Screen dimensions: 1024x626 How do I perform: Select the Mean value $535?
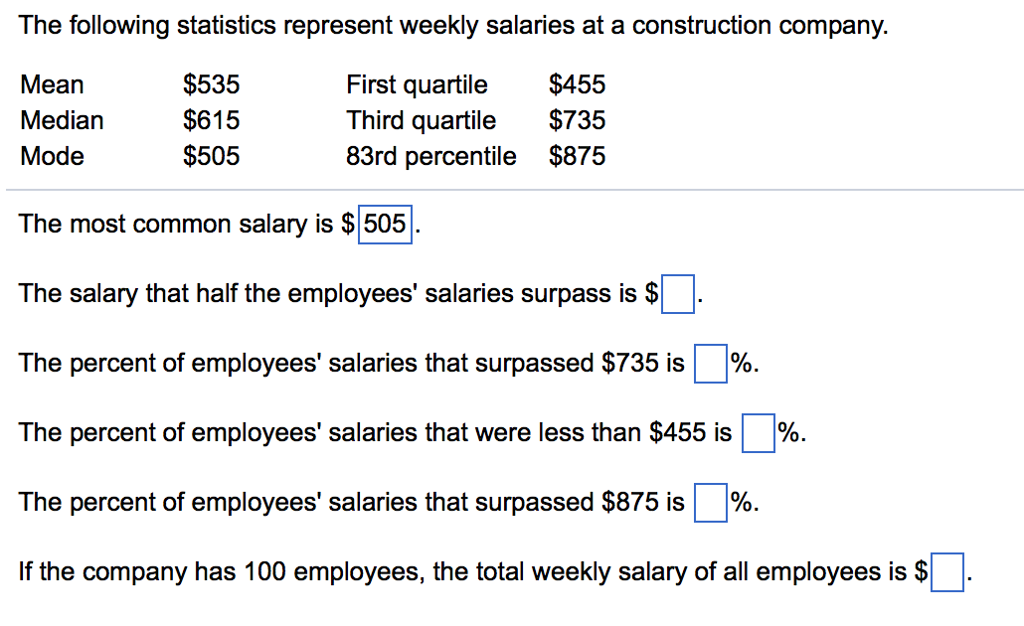[x=210, y=84]
